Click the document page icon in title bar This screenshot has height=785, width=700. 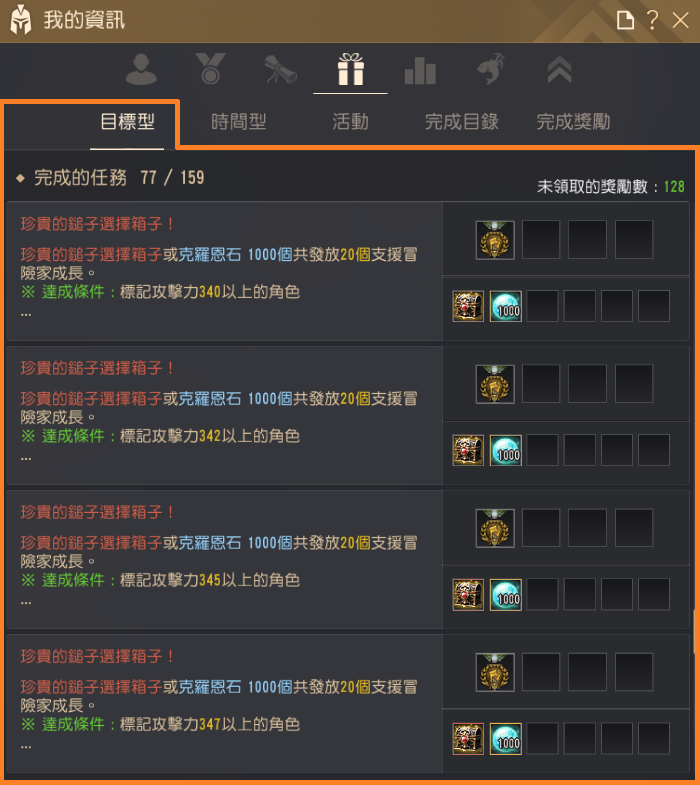625,21
